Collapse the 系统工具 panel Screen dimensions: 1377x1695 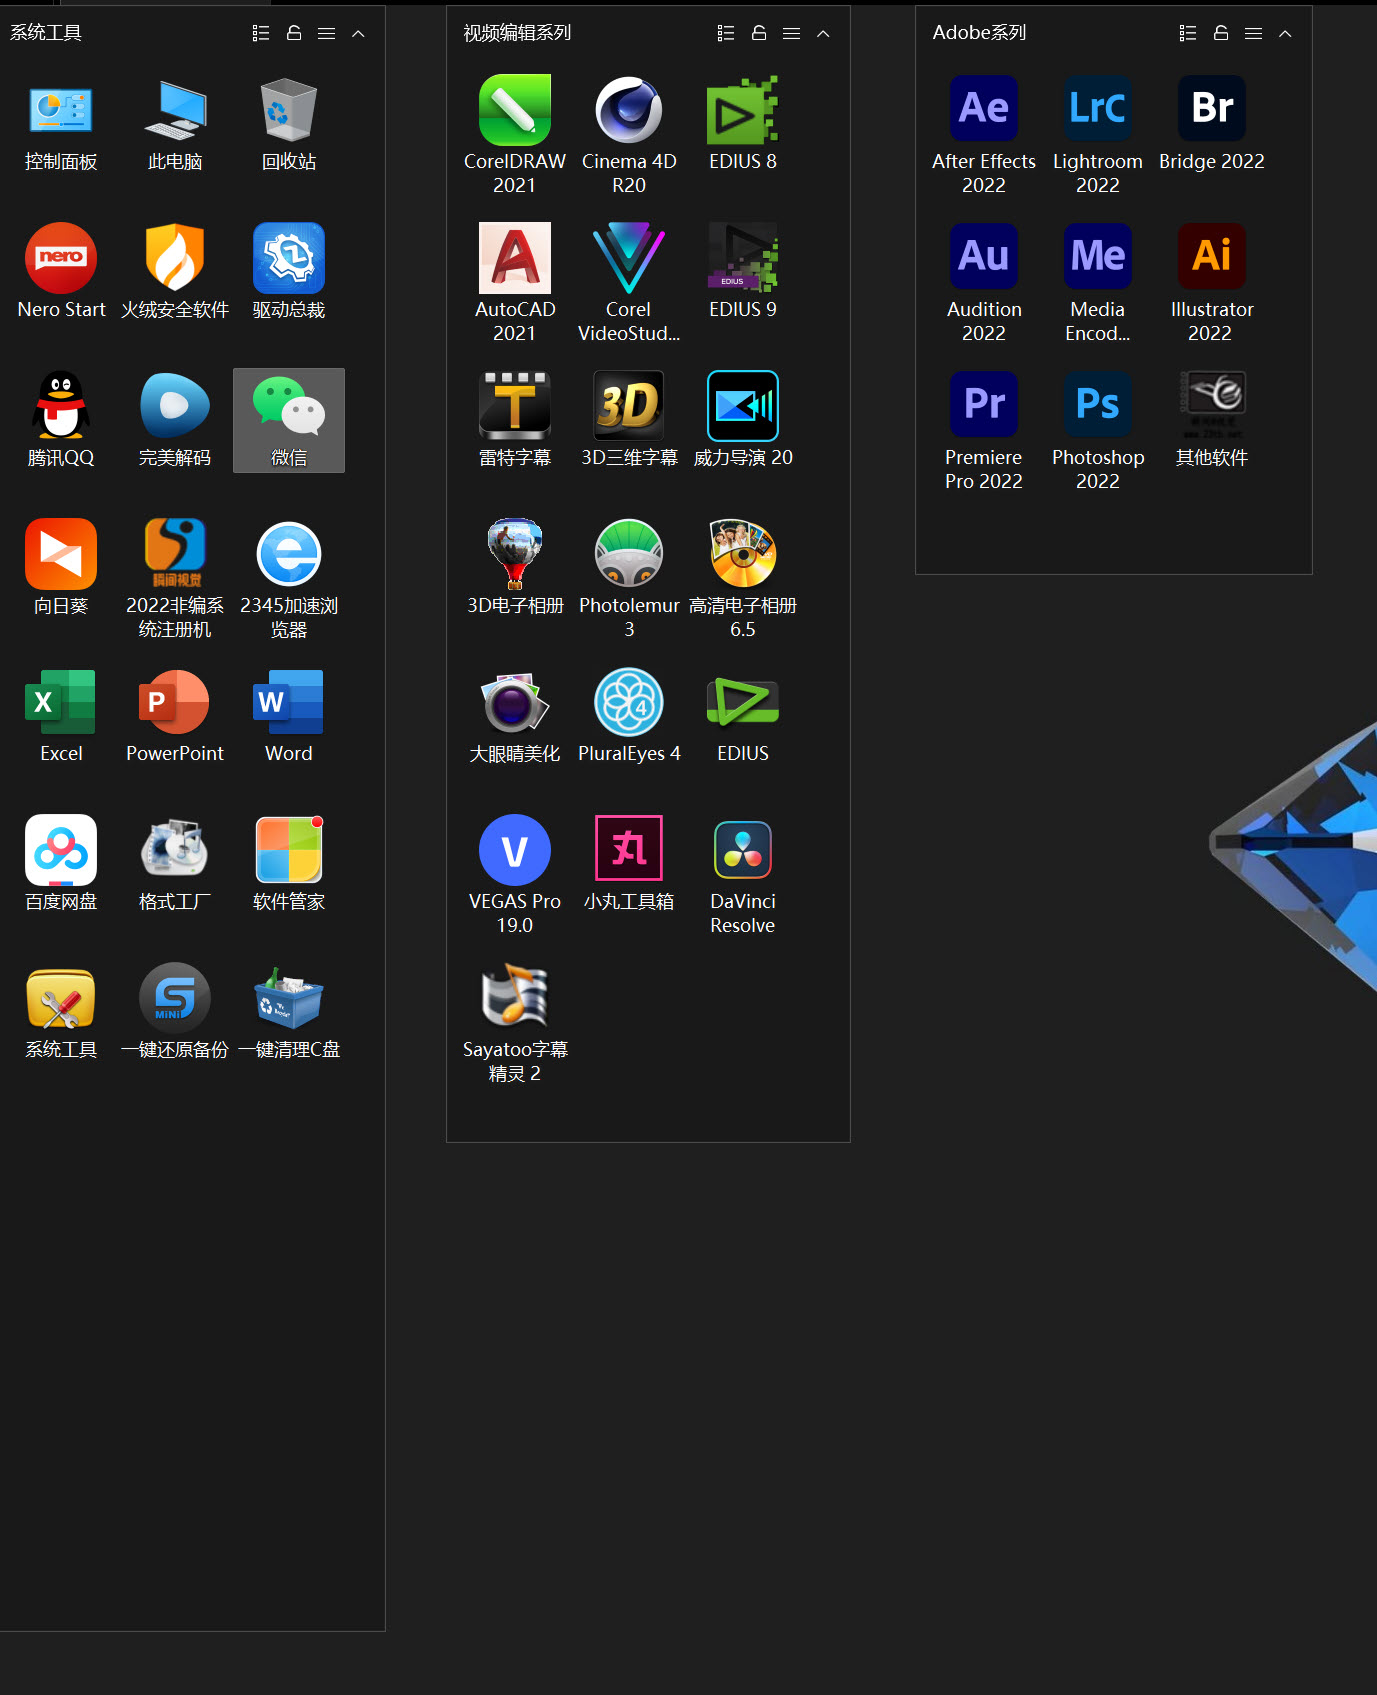(x=358, y=33)
